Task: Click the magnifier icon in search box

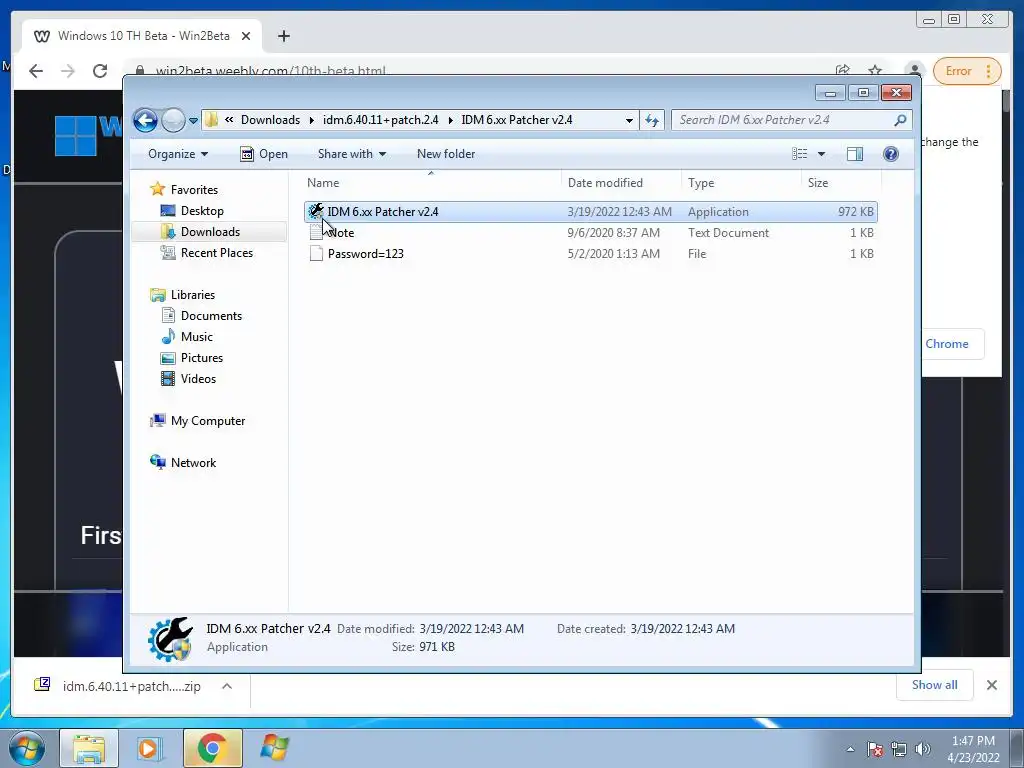Action: point(901,120)
